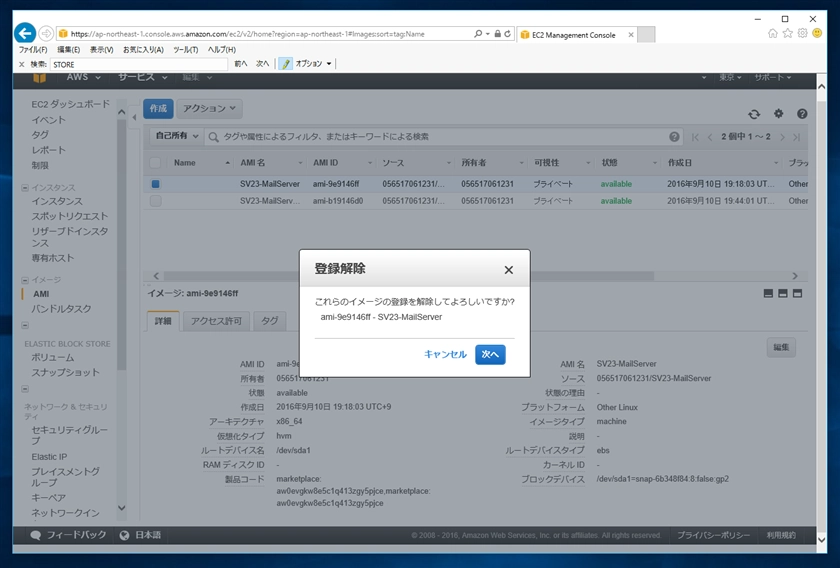Cancel deregistration via キャンセル link

(x=445, y=354)
